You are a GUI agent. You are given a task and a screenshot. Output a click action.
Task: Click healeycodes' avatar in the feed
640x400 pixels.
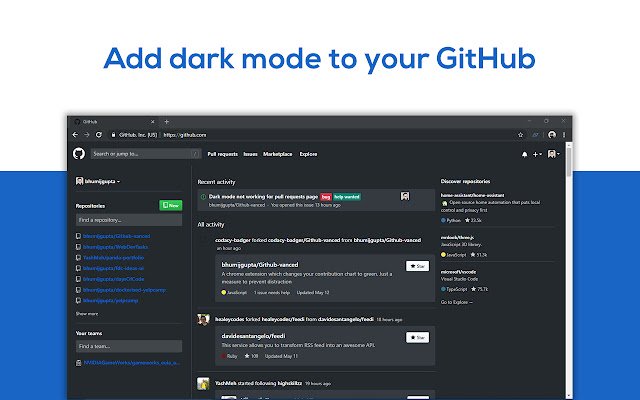tap(203, 319)
